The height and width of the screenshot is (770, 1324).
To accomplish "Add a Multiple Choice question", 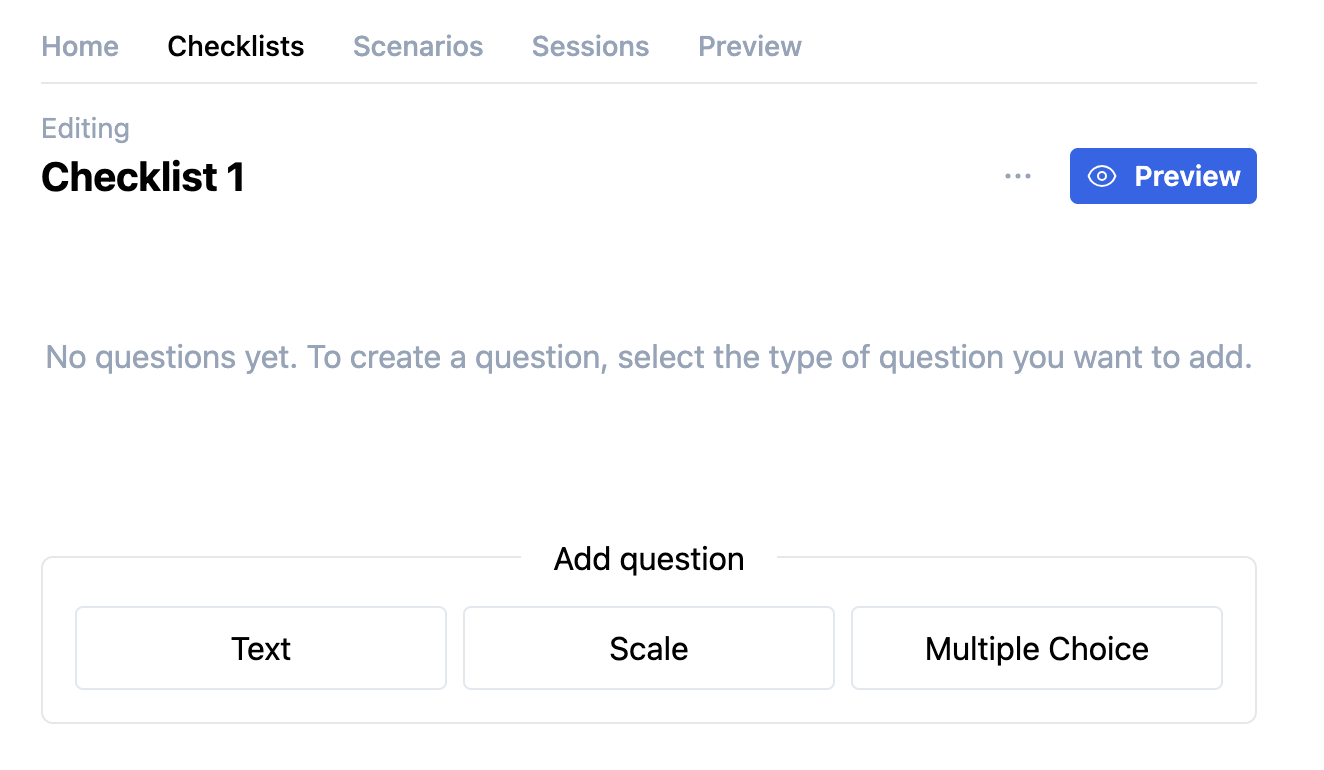I will coord(1037,648).
